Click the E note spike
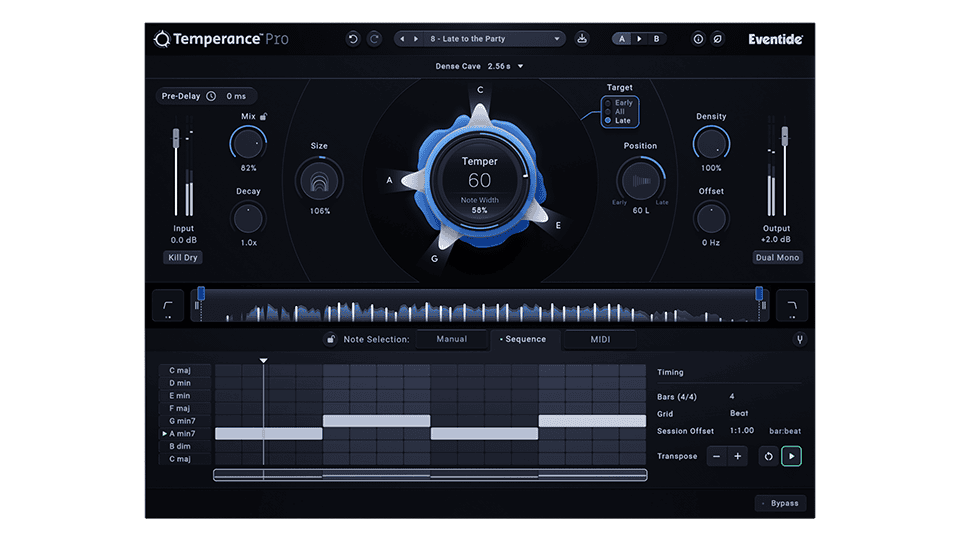The width and height of the screenshot is (960, 540). coord(538,212)
